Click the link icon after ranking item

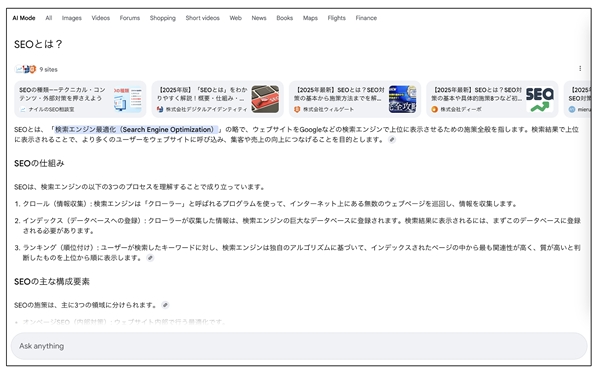150,258
